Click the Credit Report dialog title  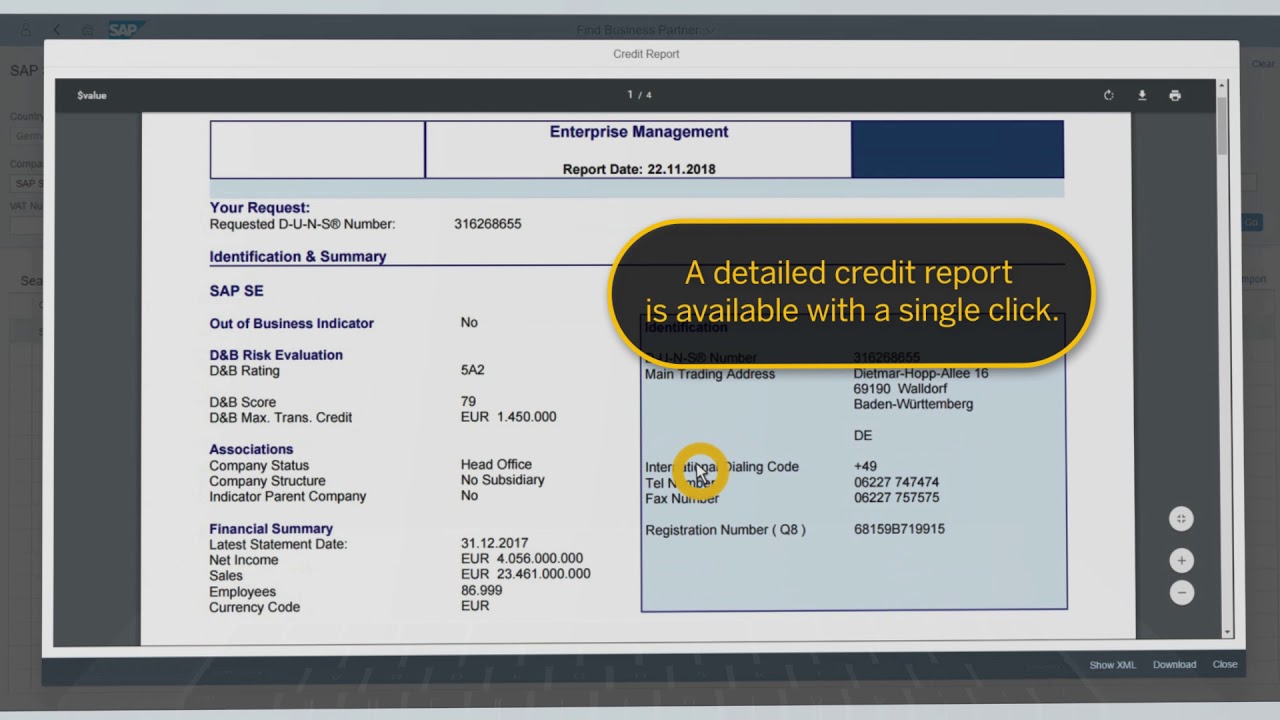click(646, 54)
